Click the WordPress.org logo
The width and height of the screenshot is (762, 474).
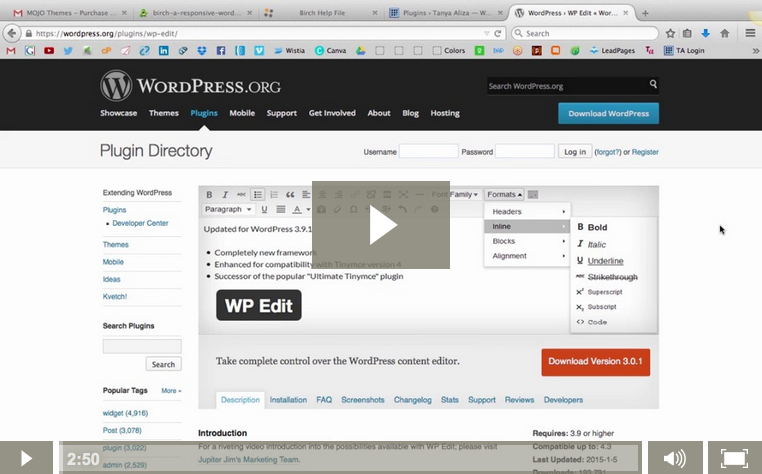(x=190, y=86)
